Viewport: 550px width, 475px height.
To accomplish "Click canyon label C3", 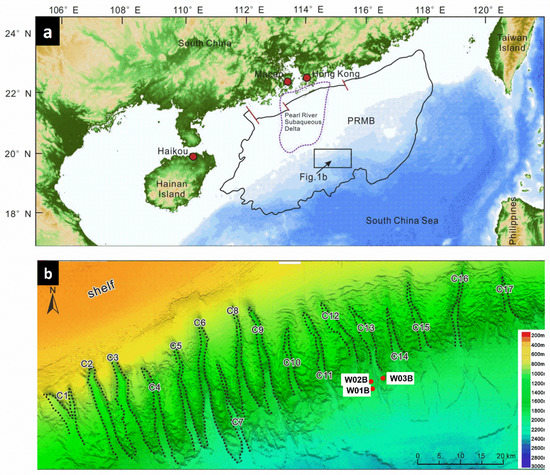I will click(x=112, y=358).
